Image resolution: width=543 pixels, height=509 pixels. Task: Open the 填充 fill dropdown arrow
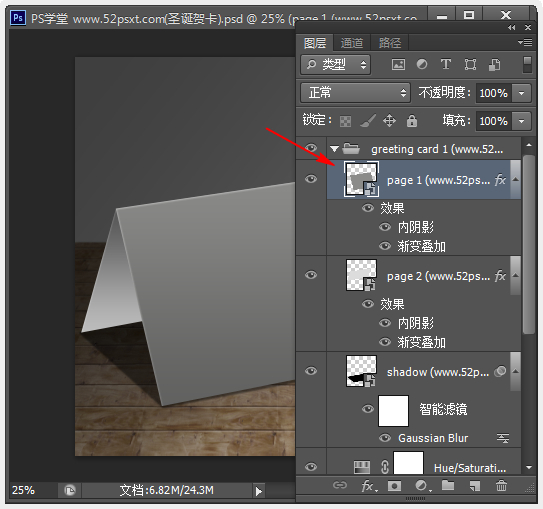click(522, 121)
